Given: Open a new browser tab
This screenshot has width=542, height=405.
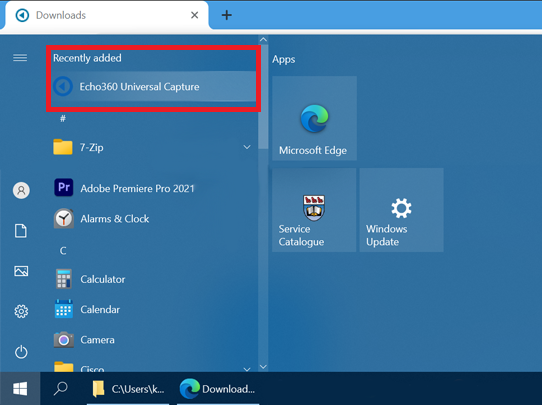Looking at the screenshot, I should click(227, 15).
